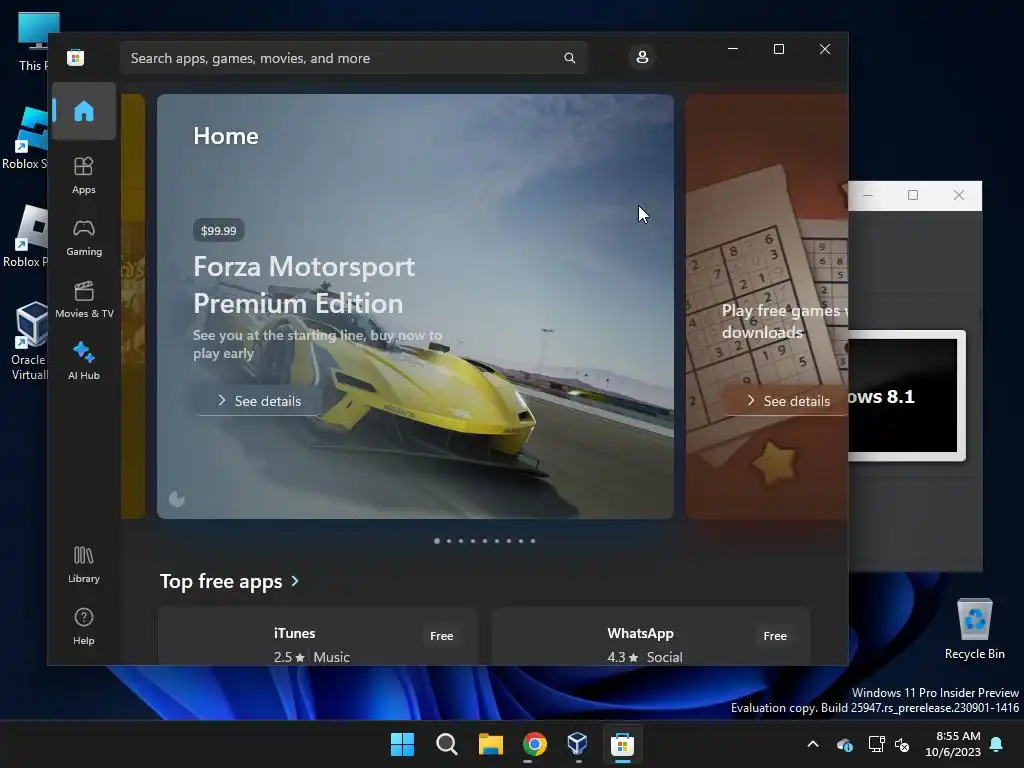The image size is (1024, 768).
Task: Open the sudoku free games banner
Action: click(x=767, y=306)
